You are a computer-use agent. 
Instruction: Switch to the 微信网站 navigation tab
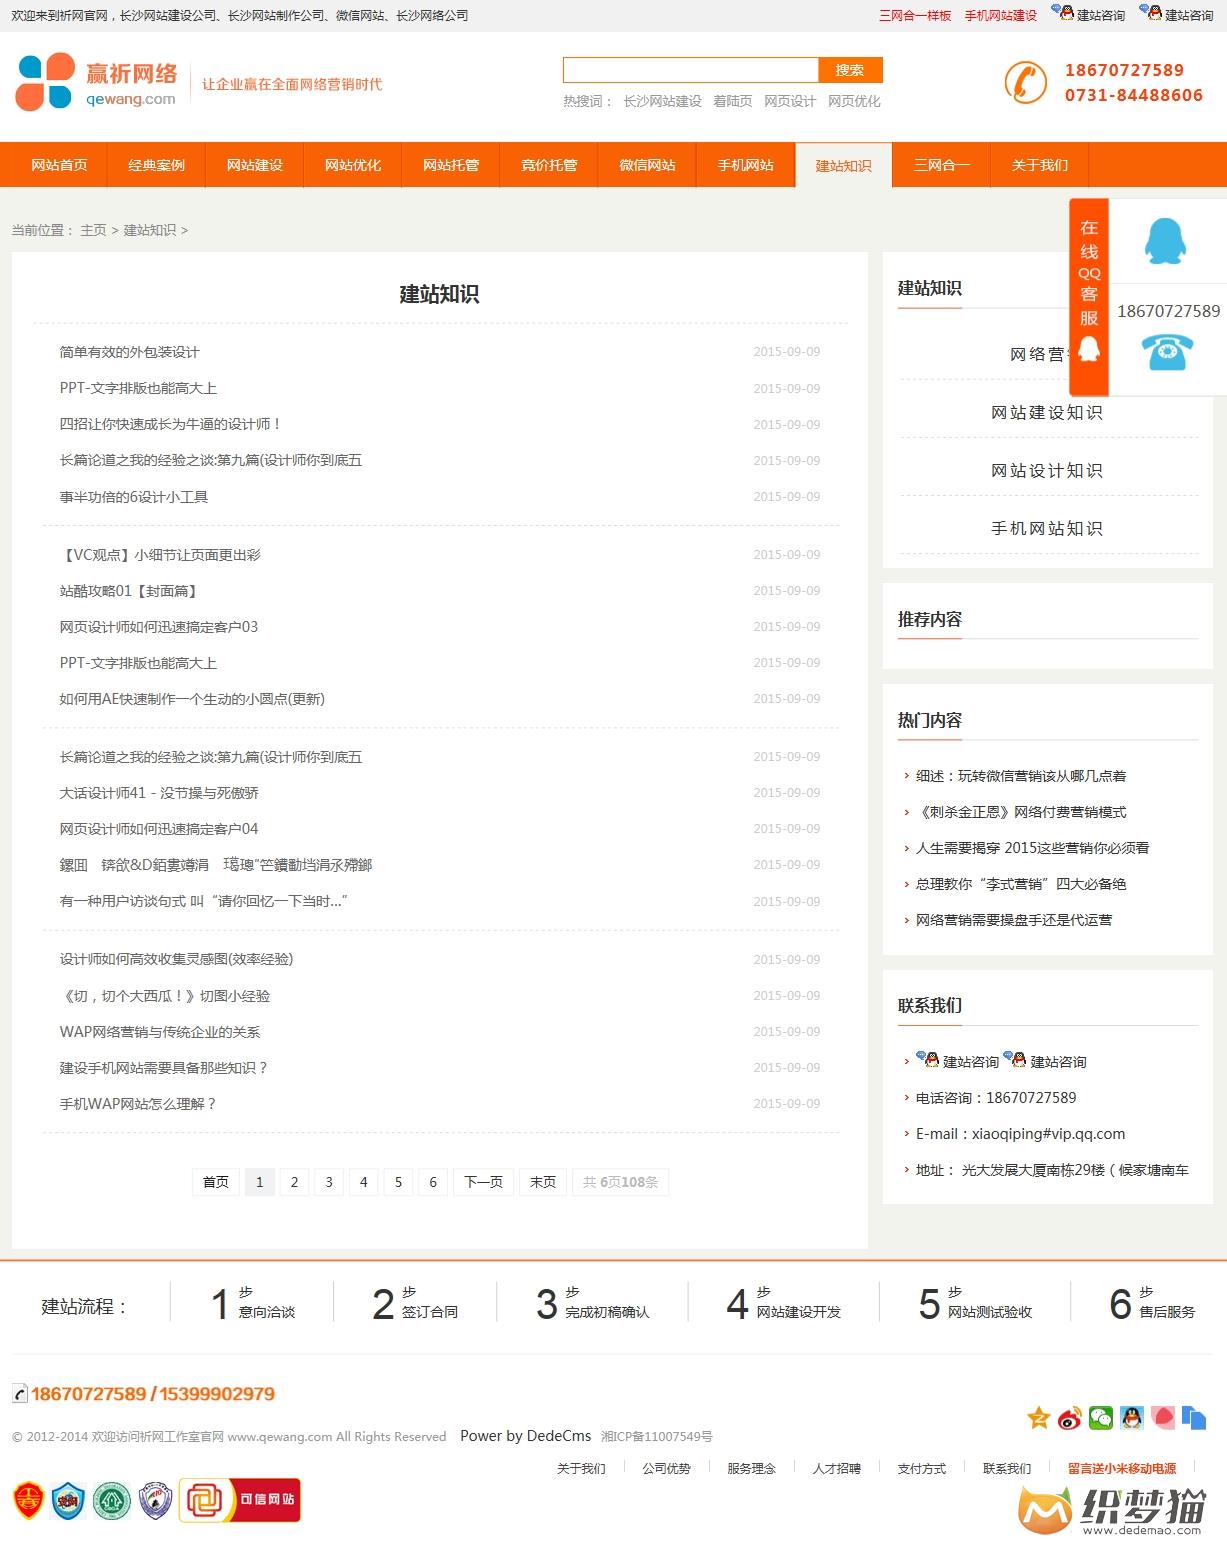click(x=647, y=165)
